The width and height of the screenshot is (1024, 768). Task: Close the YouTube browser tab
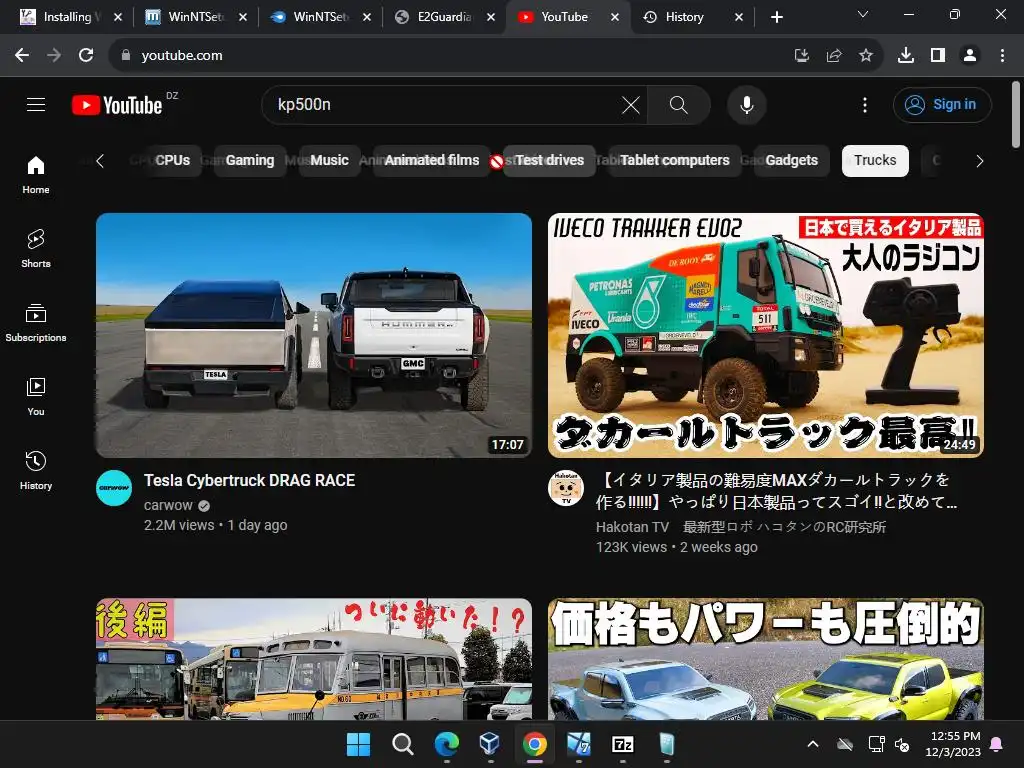(615, 17)
